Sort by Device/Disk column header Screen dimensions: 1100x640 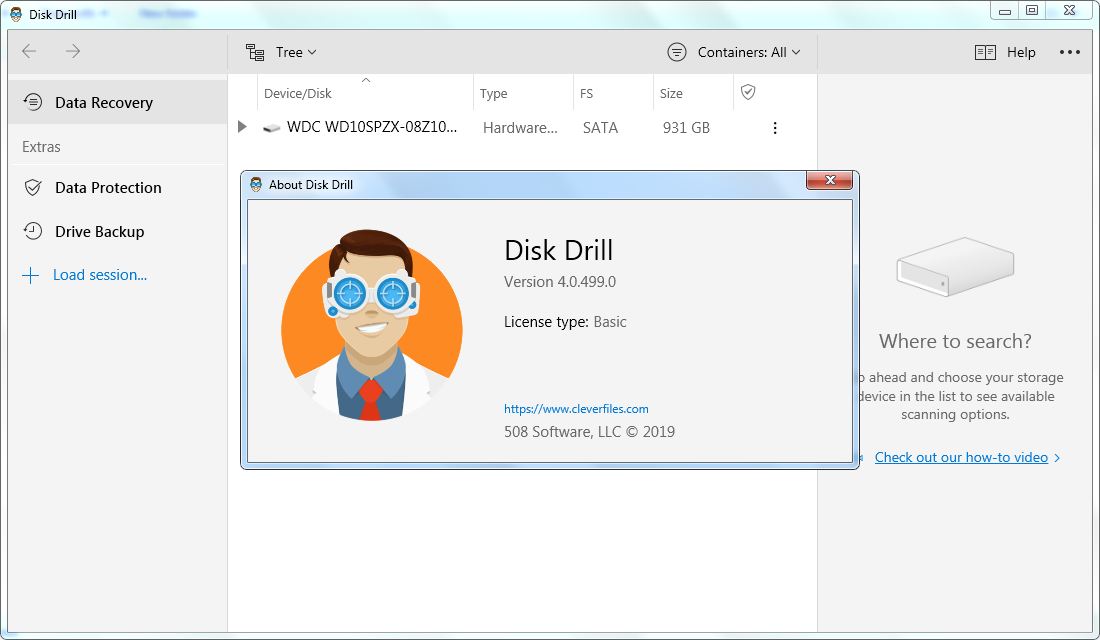point(298,93)
